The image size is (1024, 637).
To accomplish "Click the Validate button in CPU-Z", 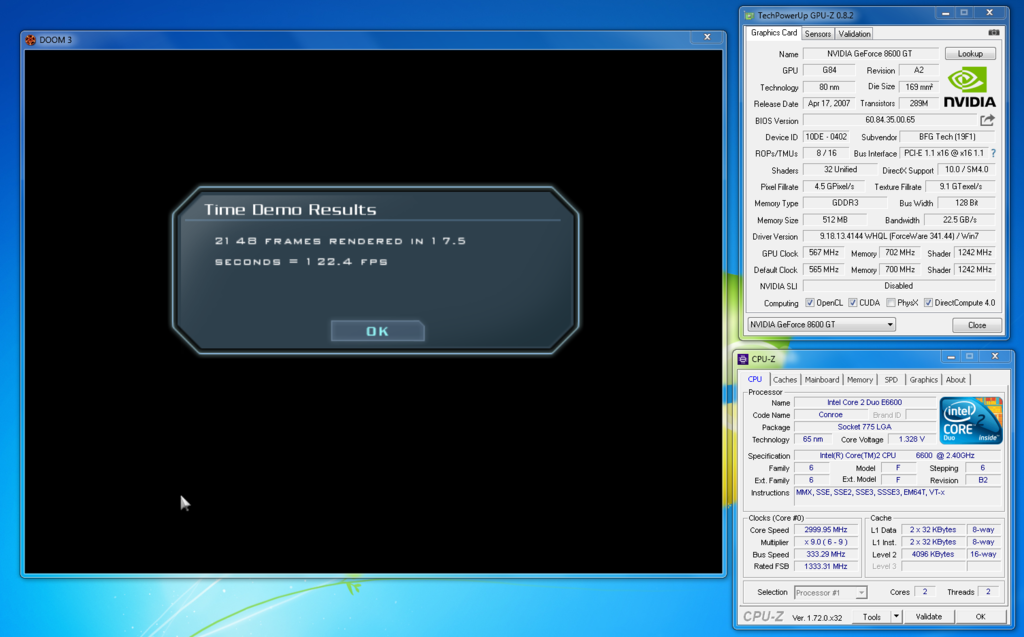I will [929, 616].
